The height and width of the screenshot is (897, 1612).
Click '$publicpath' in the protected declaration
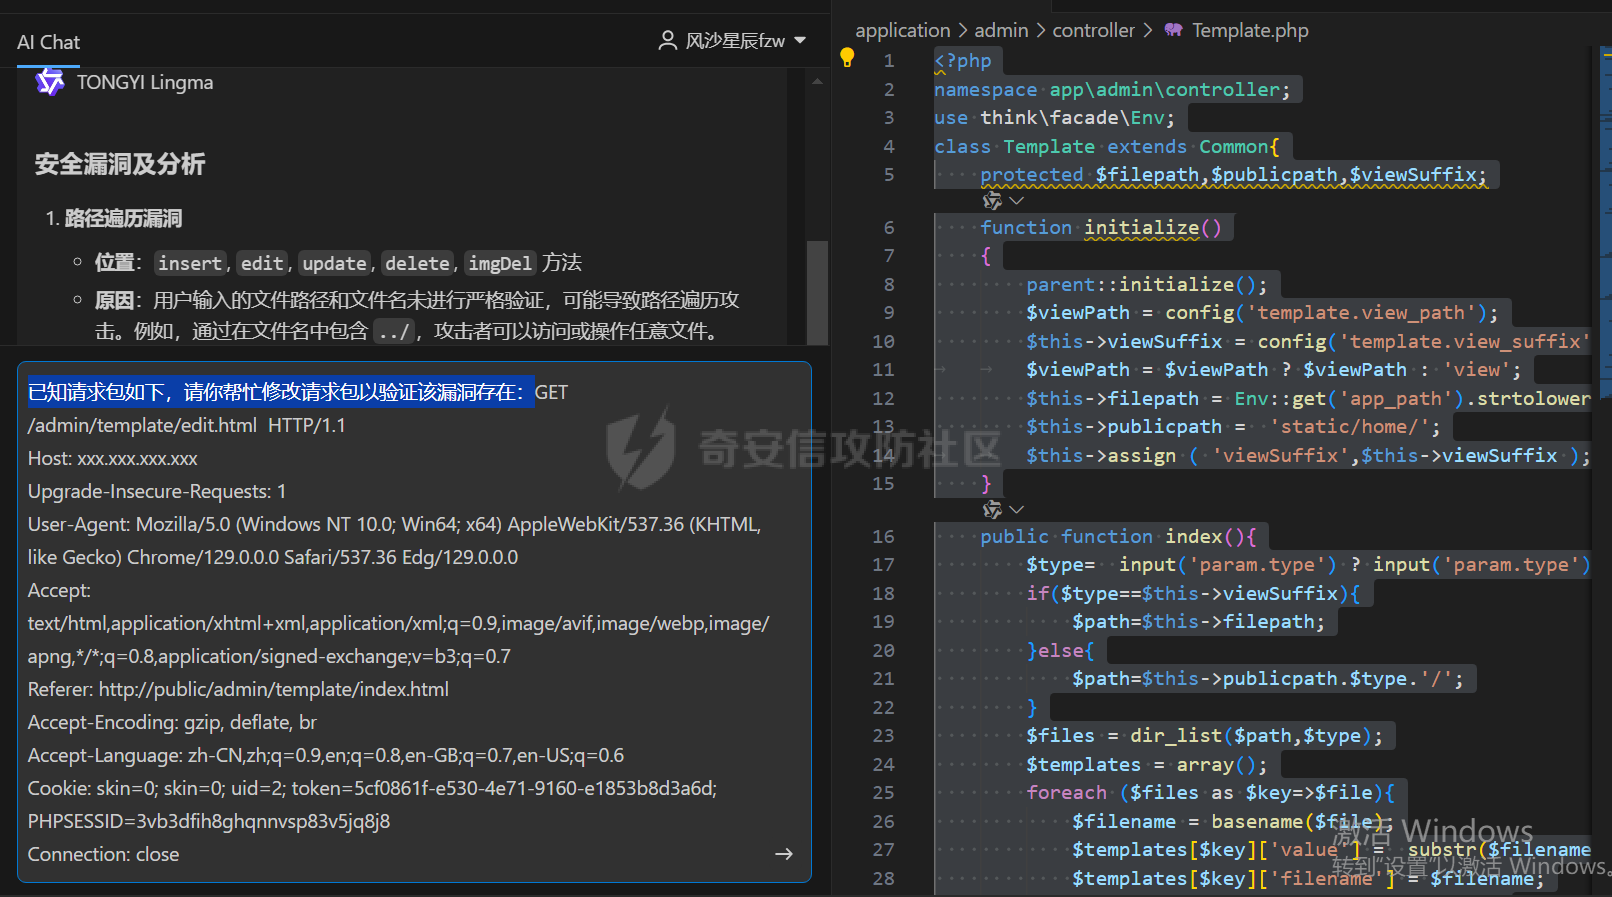pyautogui.click(x=1274, y=175)
